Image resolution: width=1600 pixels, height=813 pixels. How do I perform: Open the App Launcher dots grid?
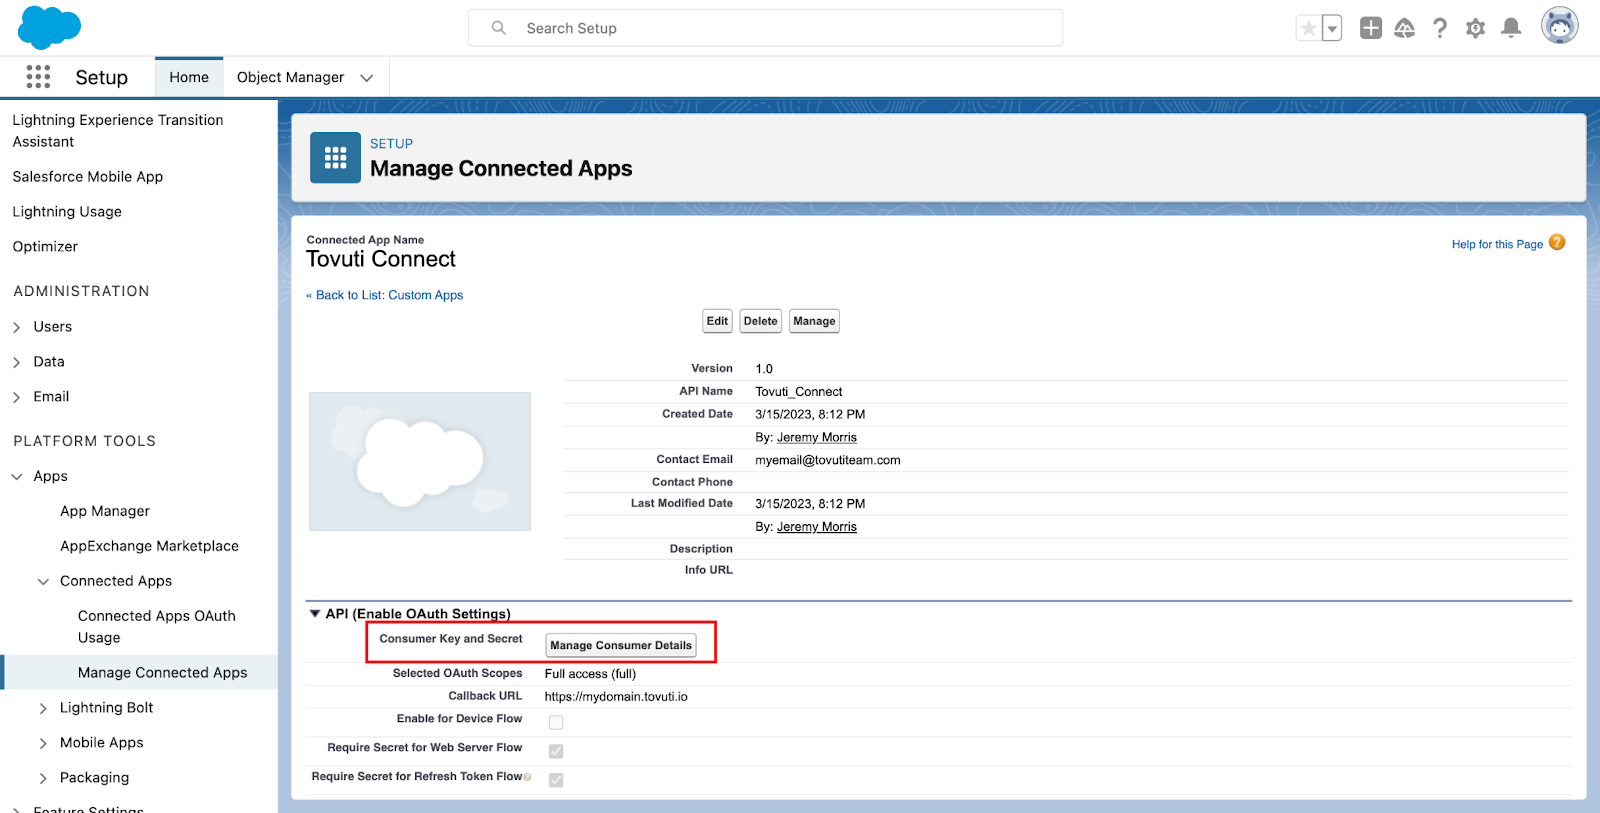click(38, 77)
